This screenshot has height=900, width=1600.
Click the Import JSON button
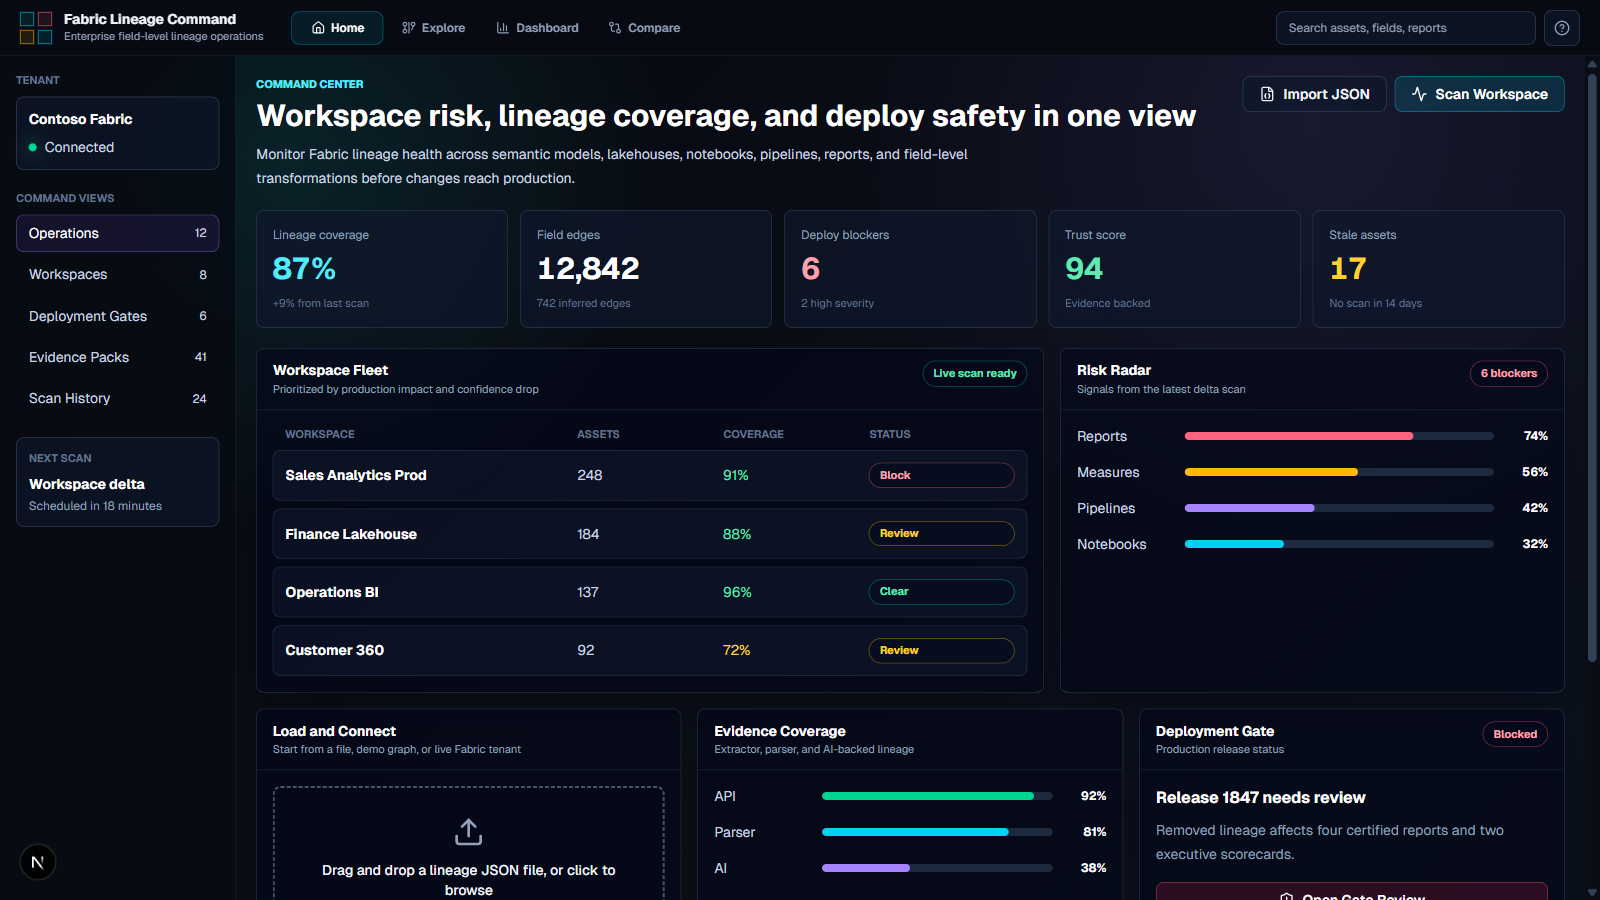tap(1314, 94)
